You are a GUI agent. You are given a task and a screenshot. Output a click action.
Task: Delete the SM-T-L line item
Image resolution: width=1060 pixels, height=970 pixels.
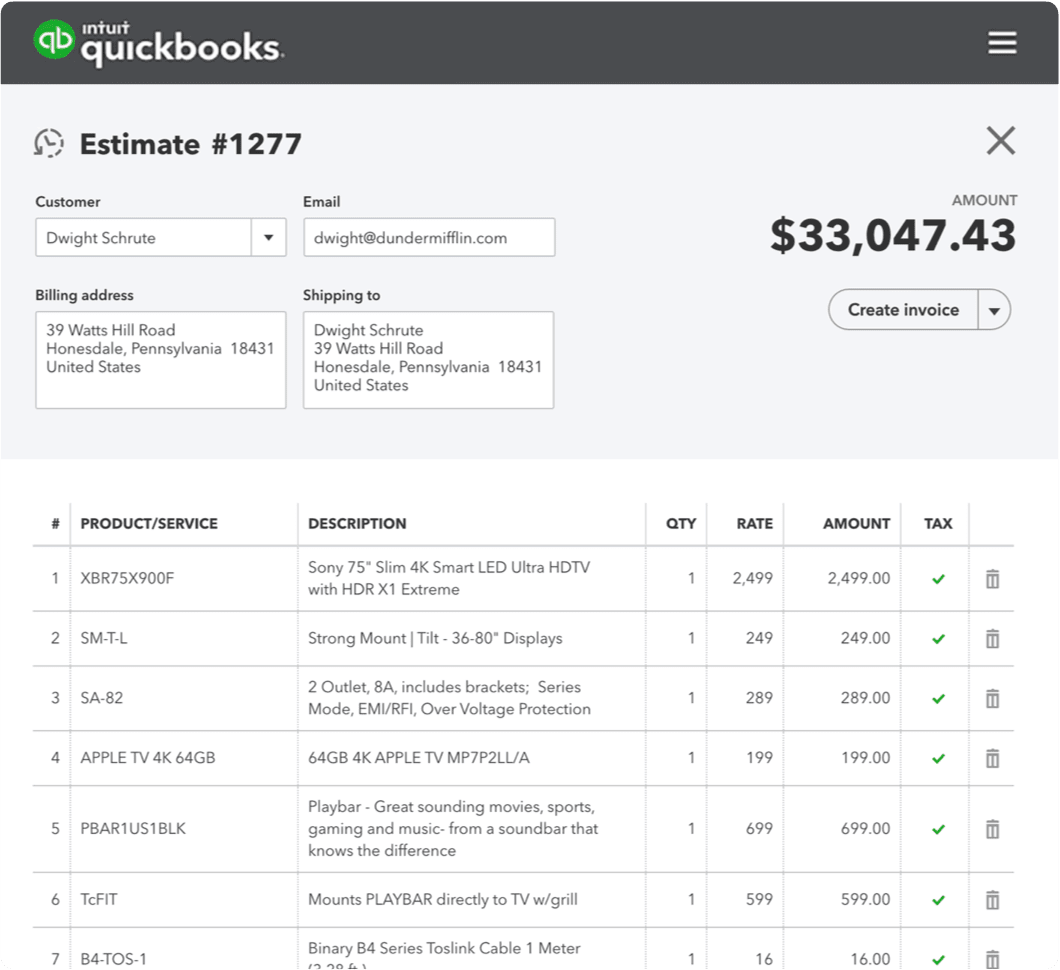click(x=992, y=638)
